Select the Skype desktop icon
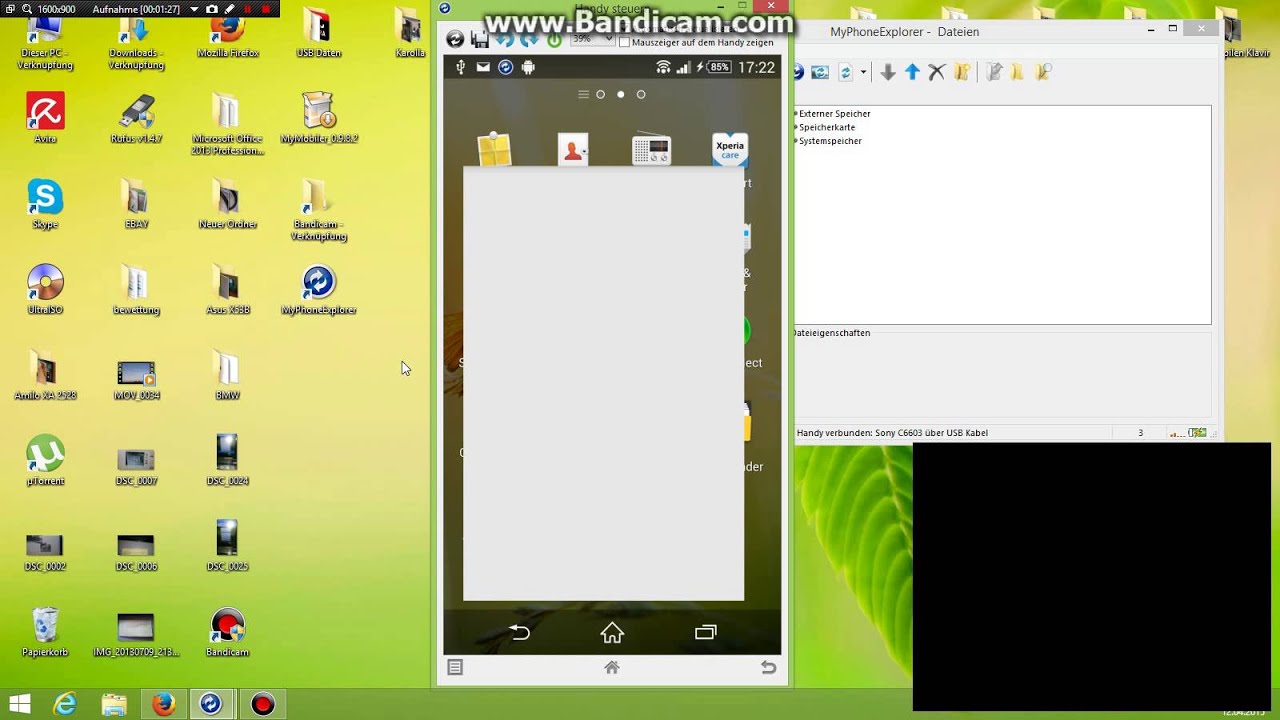The image size is (1280, 720). pyautogui.click(x=45, y=204)
